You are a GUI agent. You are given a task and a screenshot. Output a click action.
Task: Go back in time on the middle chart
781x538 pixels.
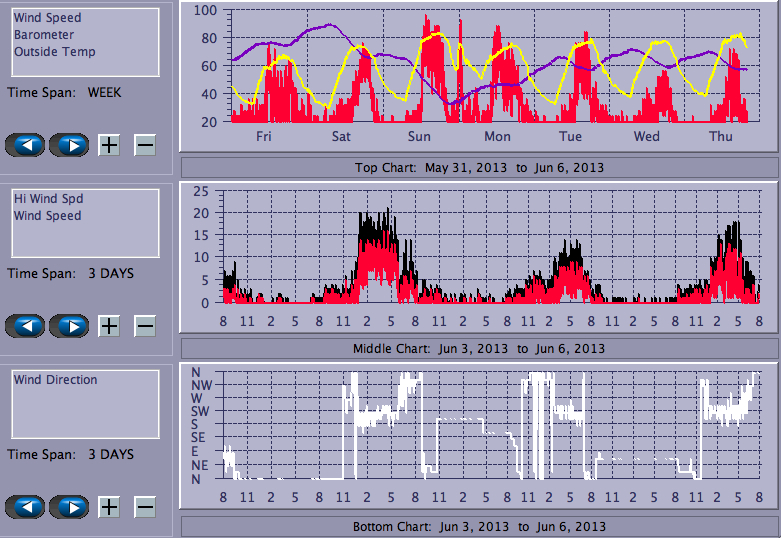[x=26, y=326]
